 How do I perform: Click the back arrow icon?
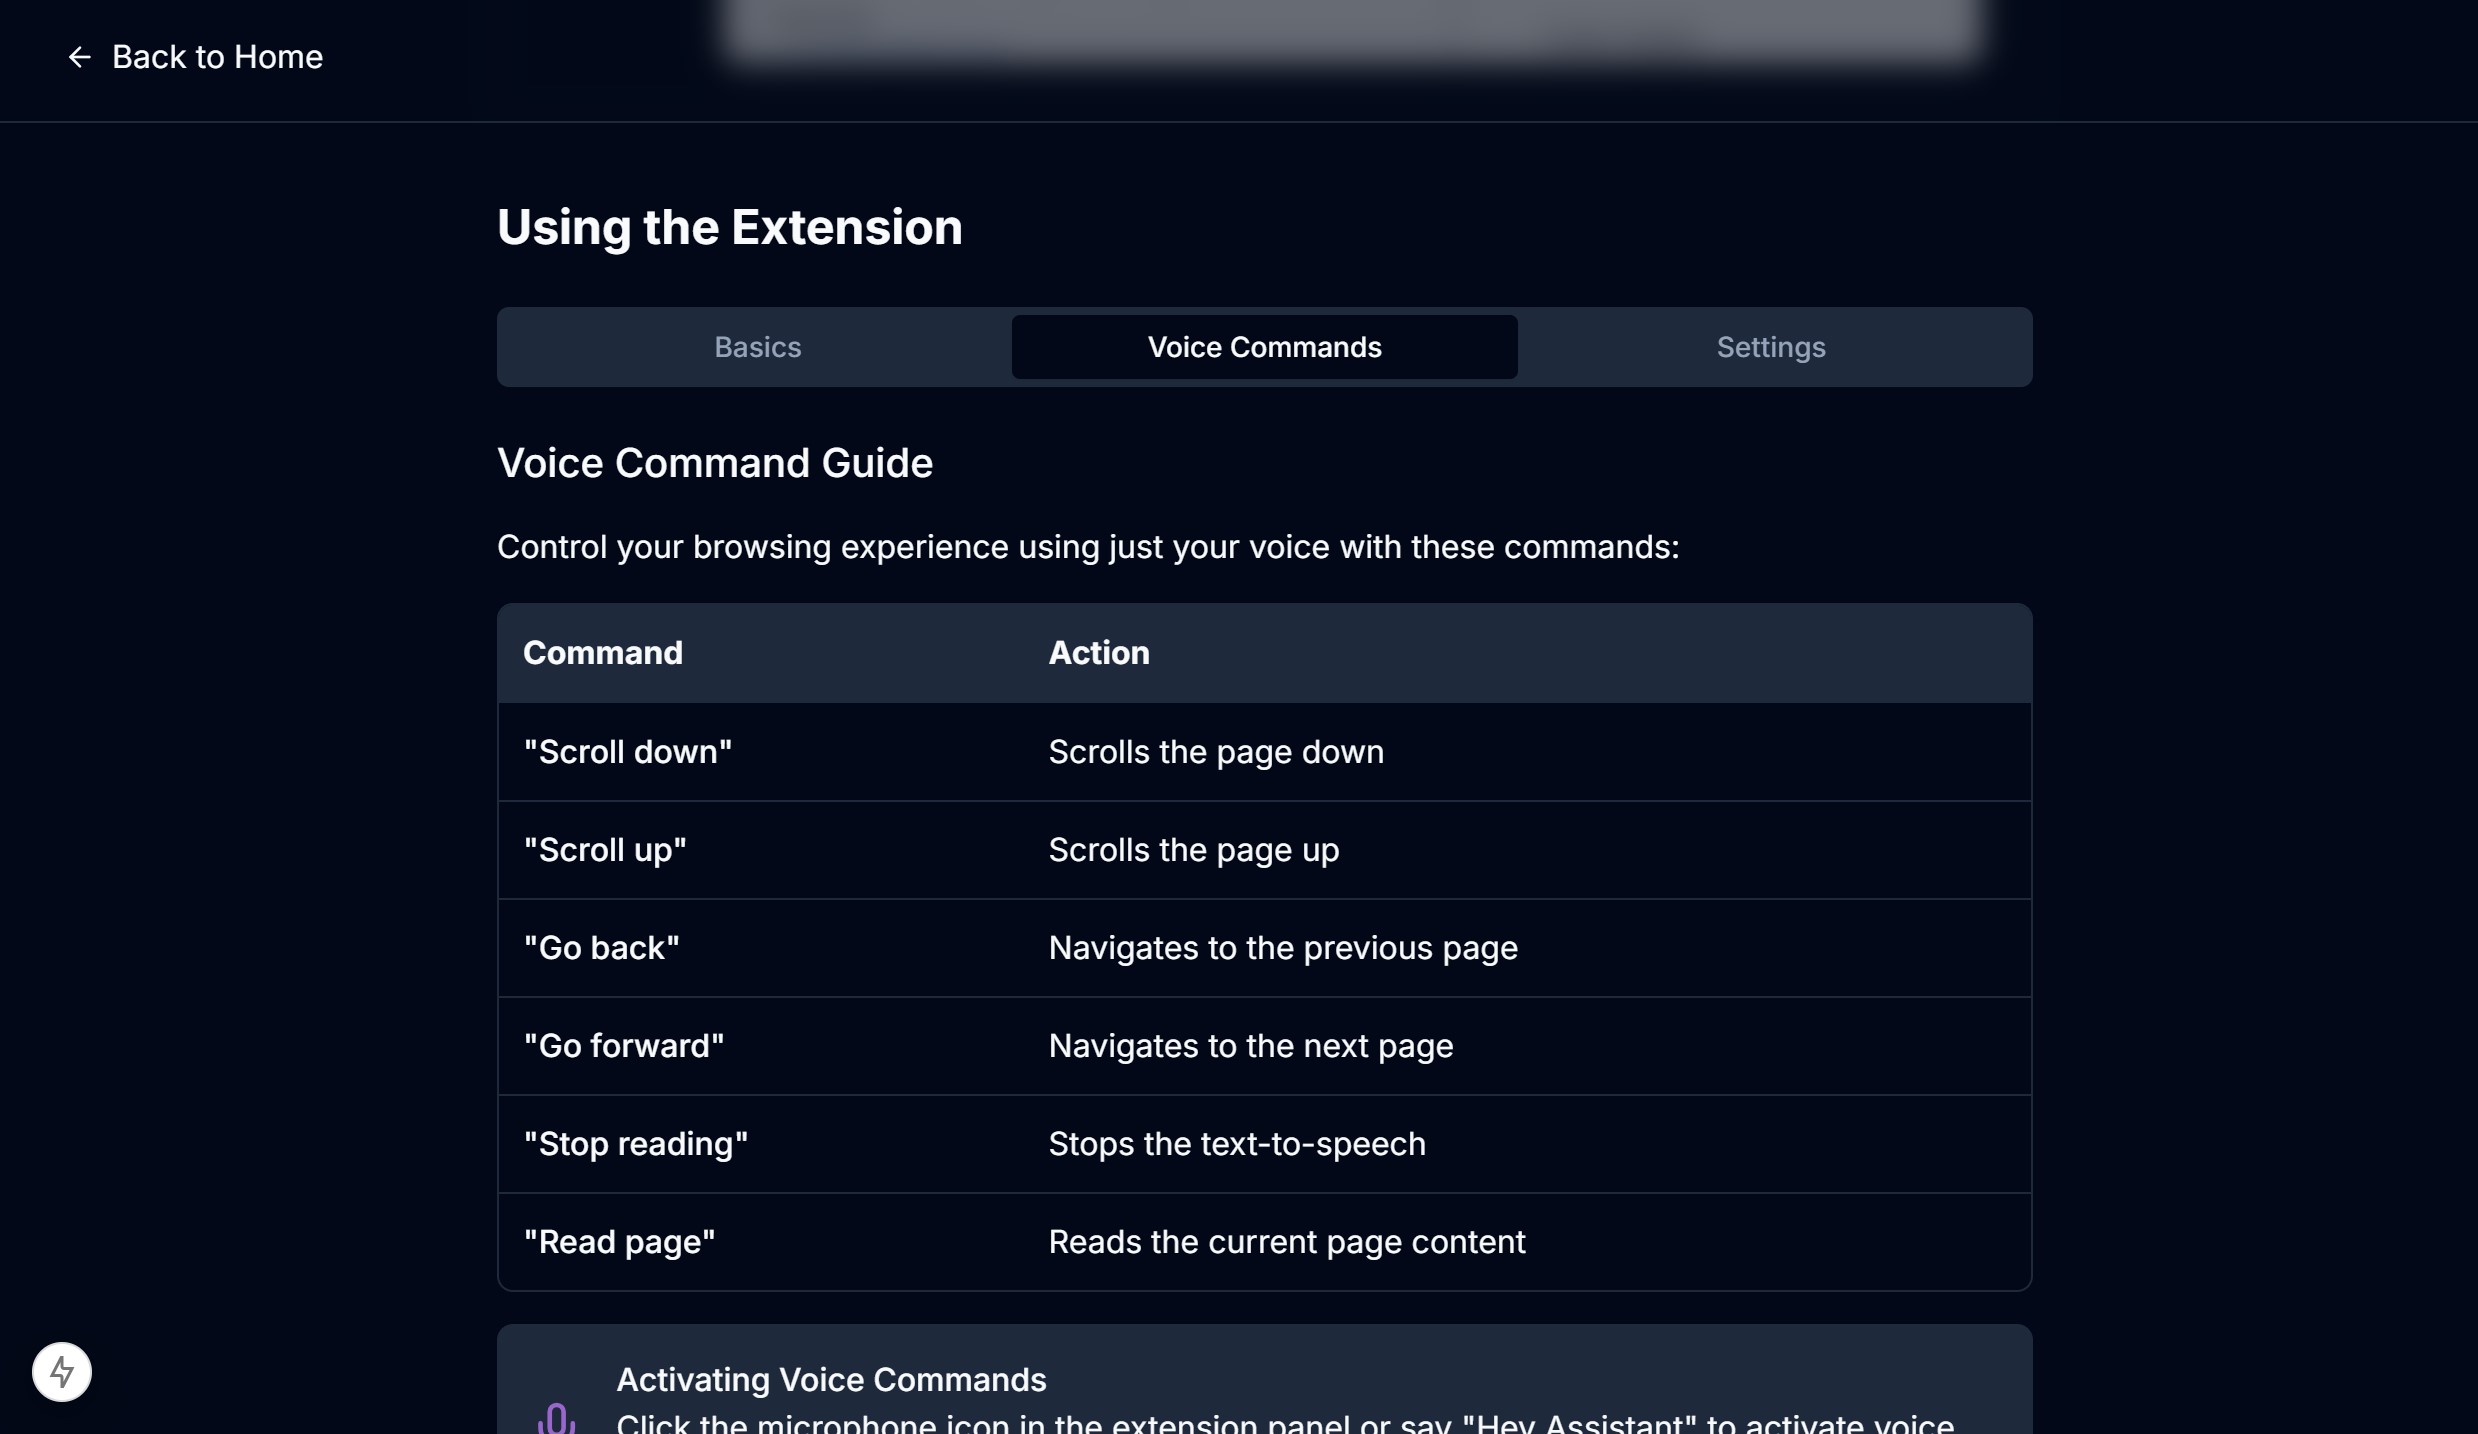(x=79, y=58)
